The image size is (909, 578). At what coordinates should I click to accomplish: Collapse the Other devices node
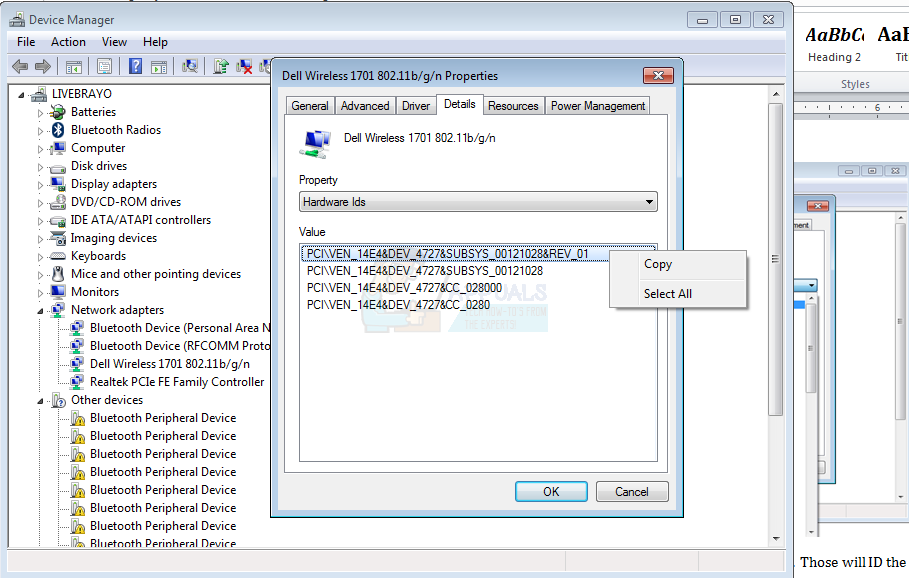[x=40, y=401]
